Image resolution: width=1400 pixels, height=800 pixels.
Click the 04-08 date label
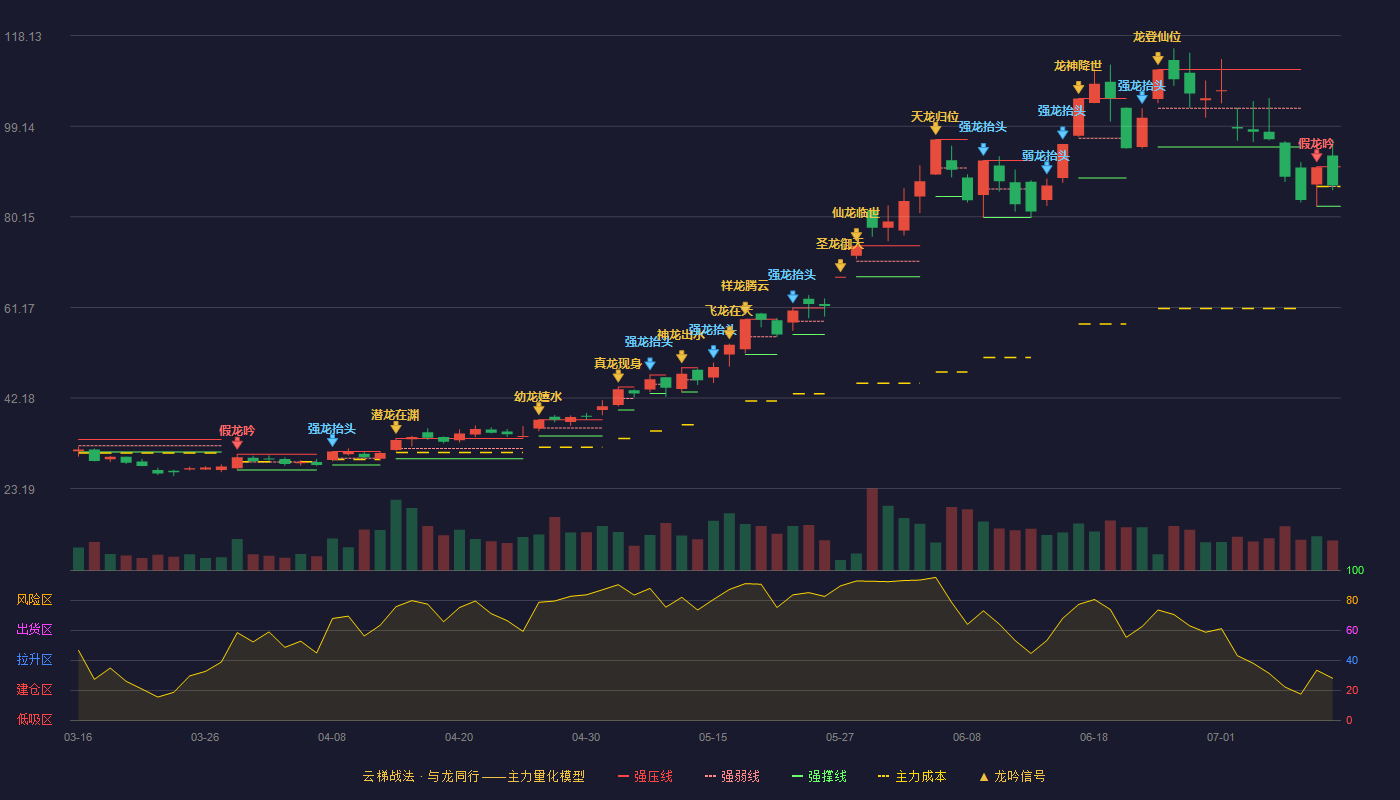[332, 737]
